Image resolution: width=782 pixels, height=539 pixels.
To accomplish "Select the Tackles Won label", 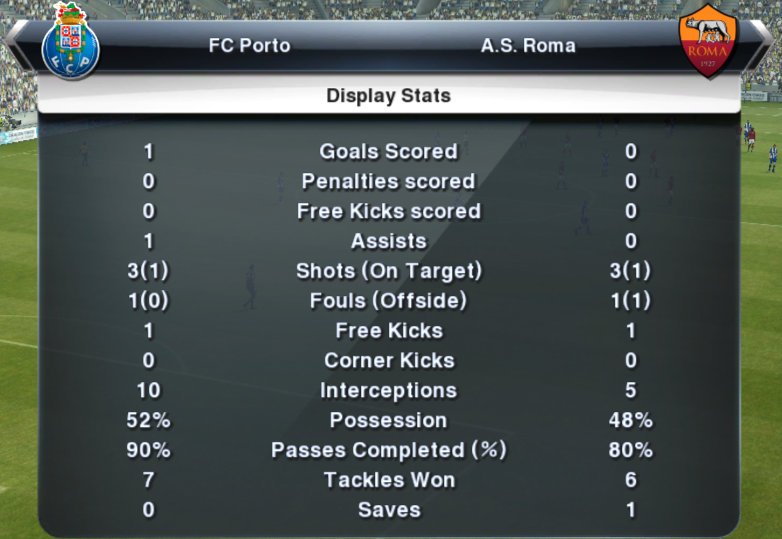I will (x=389, y=480).
